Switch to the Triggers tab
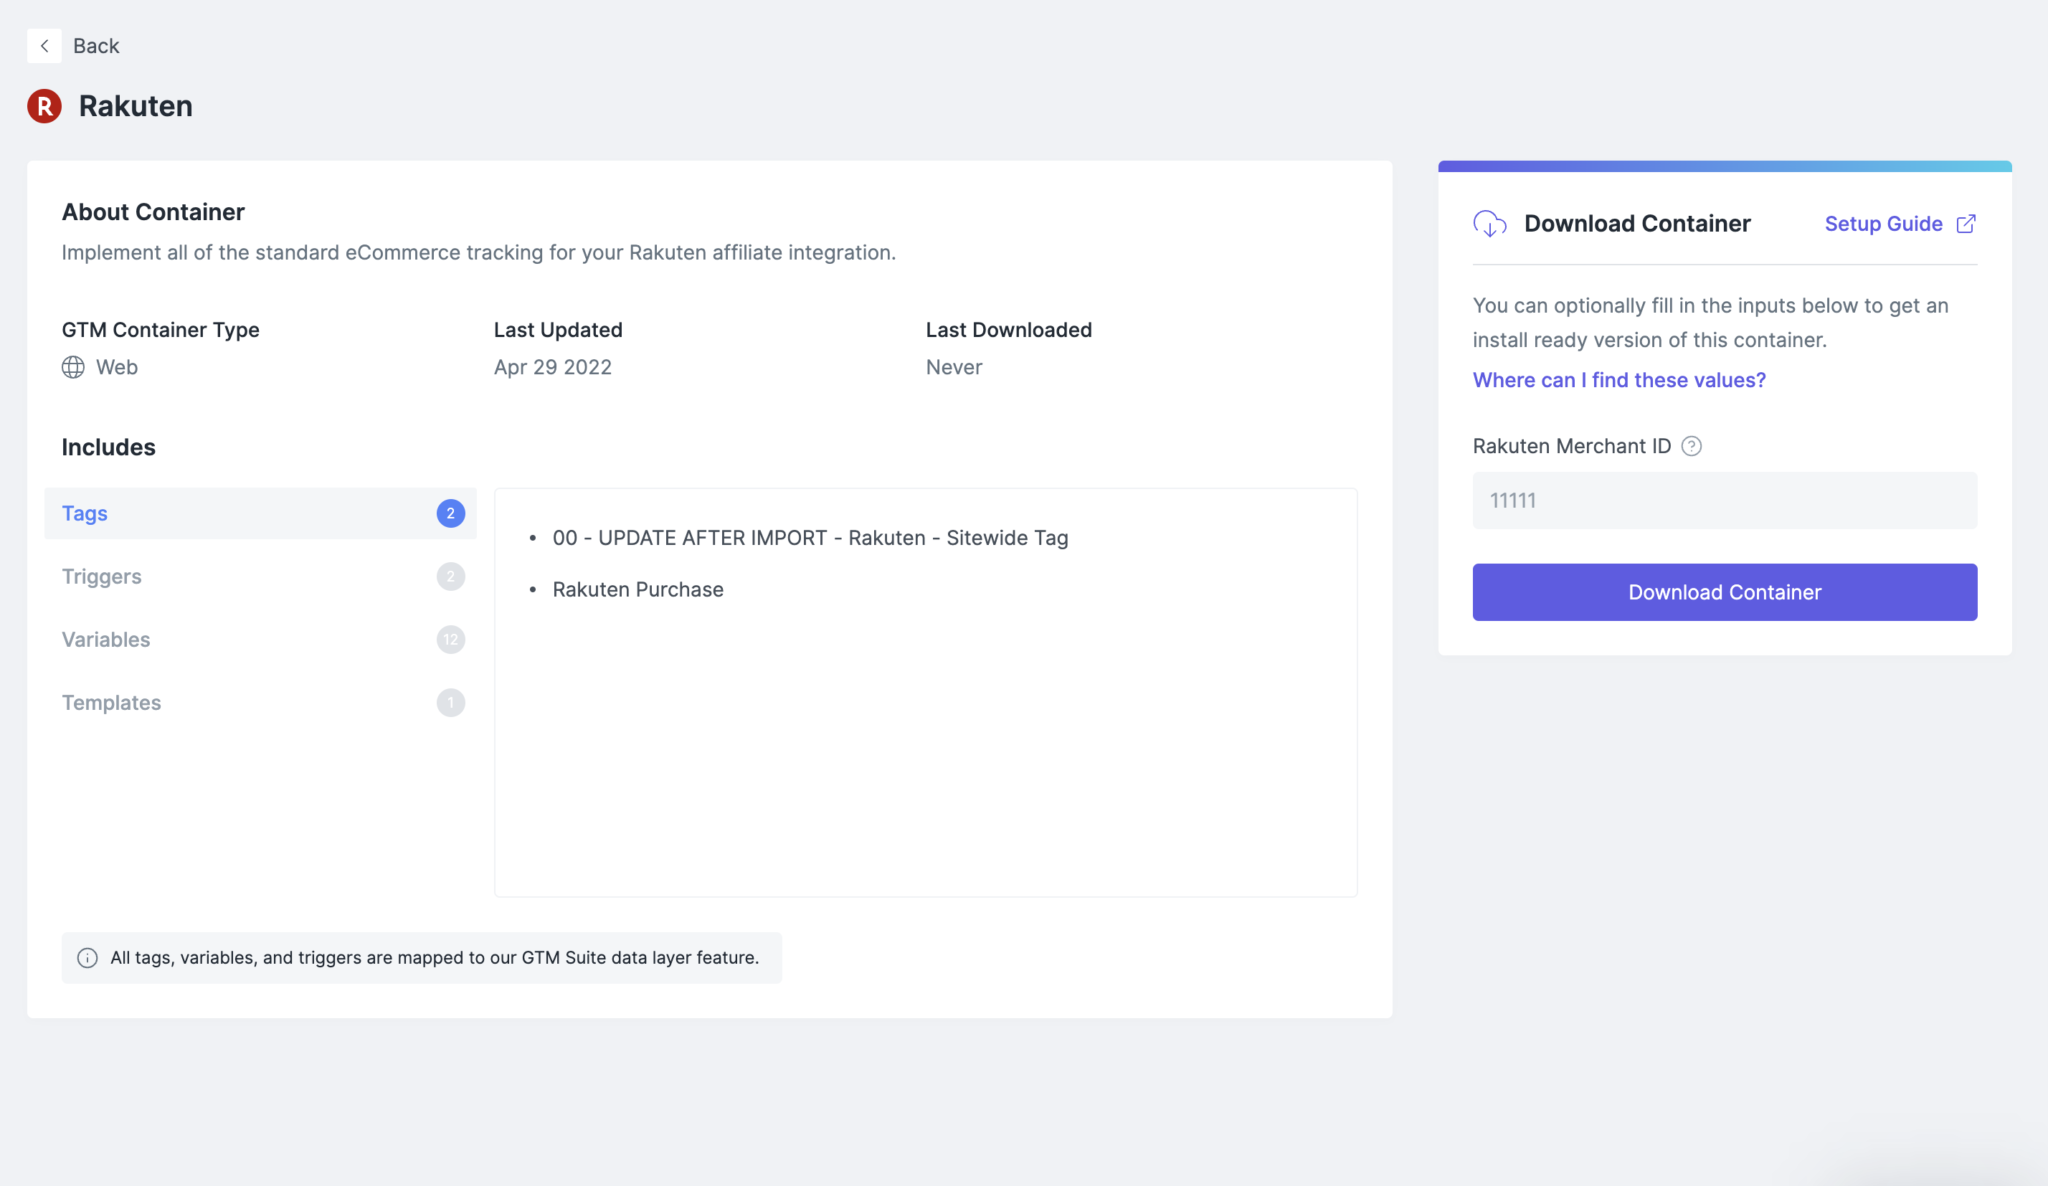Viewport: 2048px width, 1186px height. coord(102,577)
